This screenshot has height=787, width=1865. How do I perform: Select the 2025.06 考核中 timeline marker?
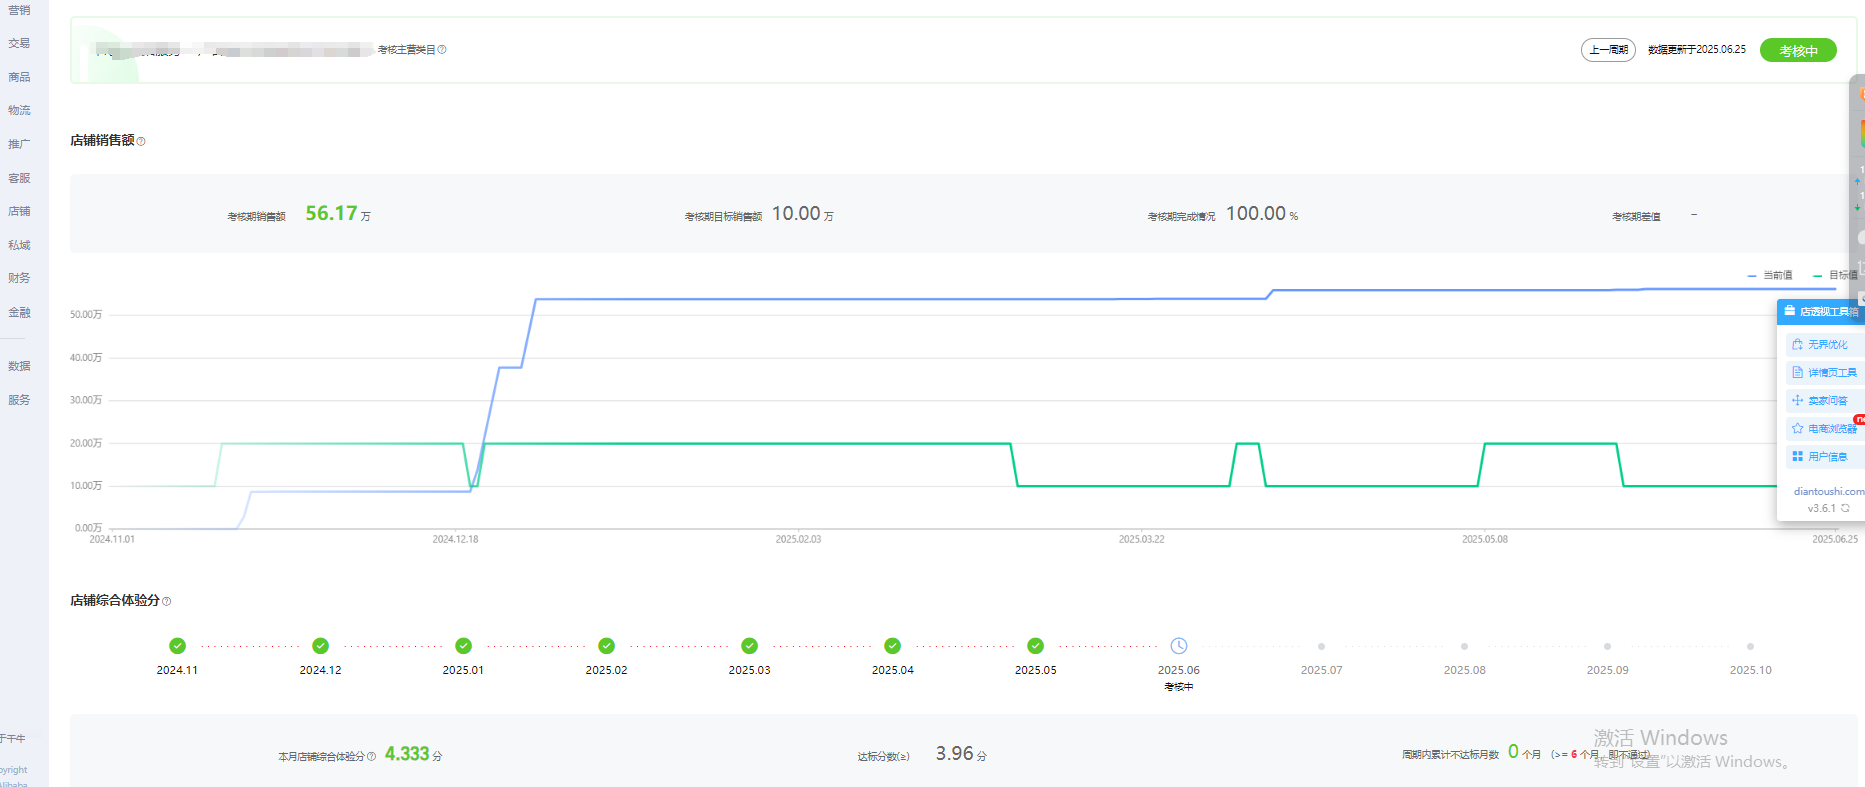pyautogui.click(x=1179, y=646)
